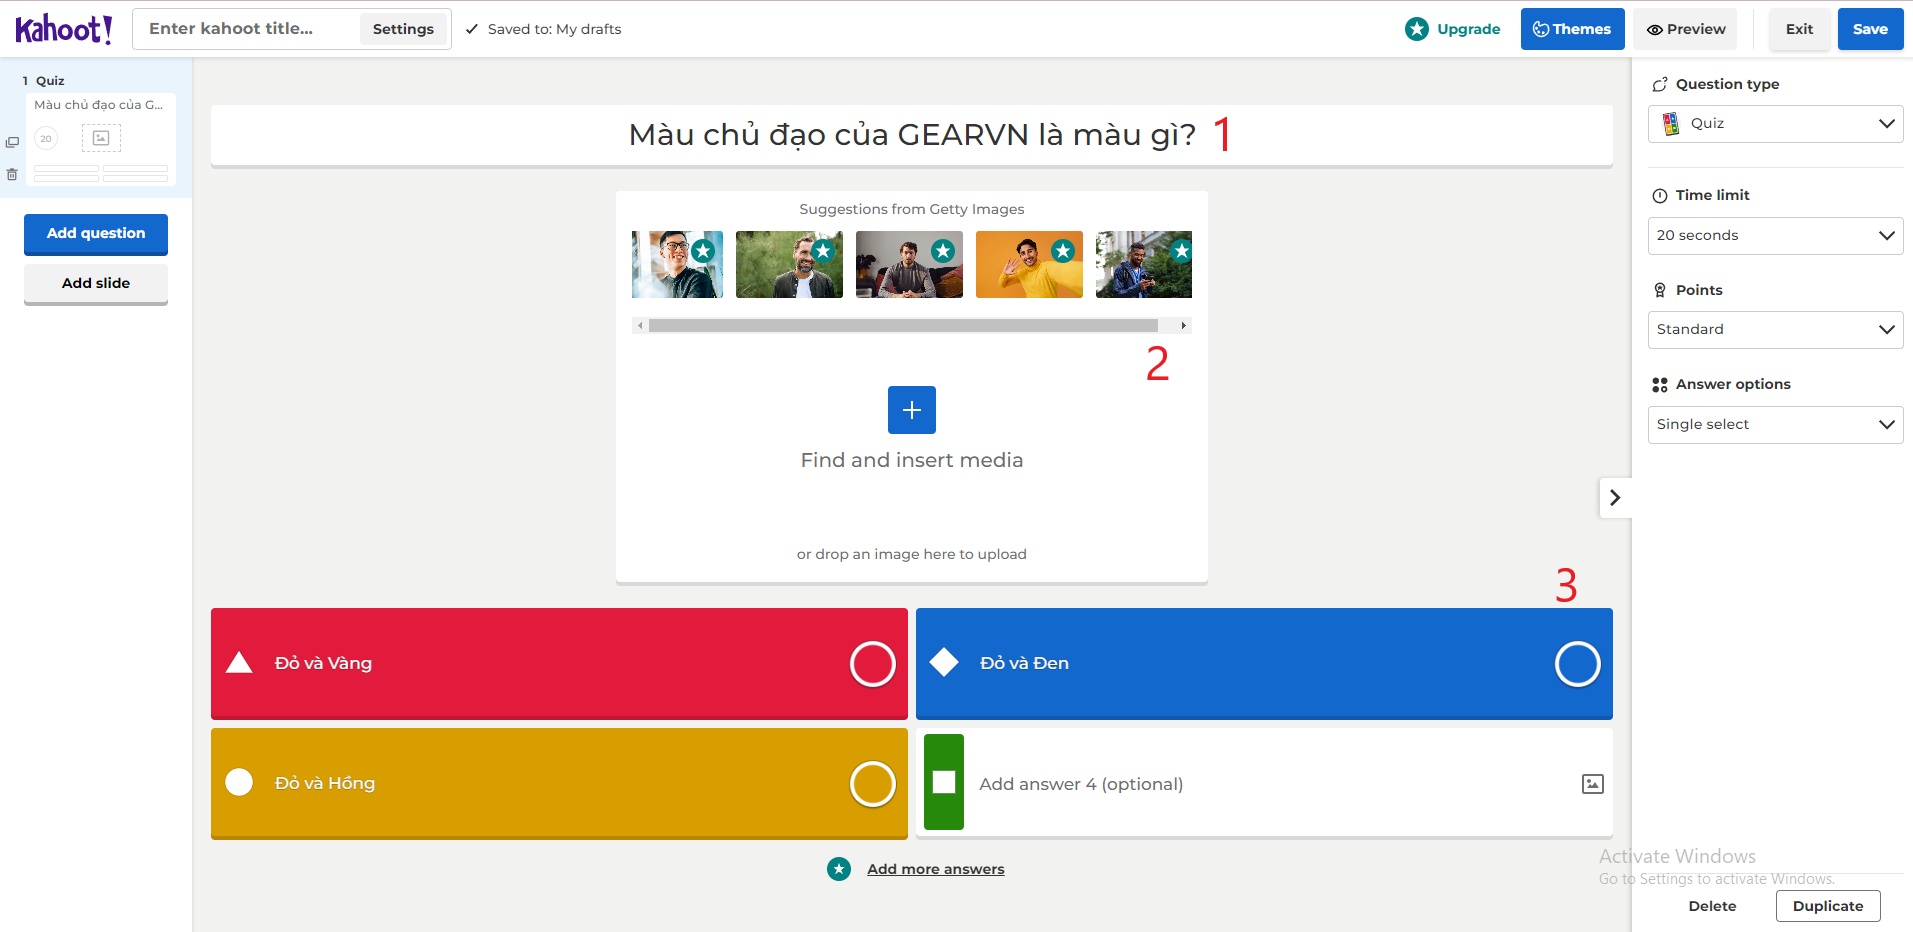Open the Answer options Single select dropdown
Viewport: 1913px width, 932px height.
click(x=1775, y=425)
